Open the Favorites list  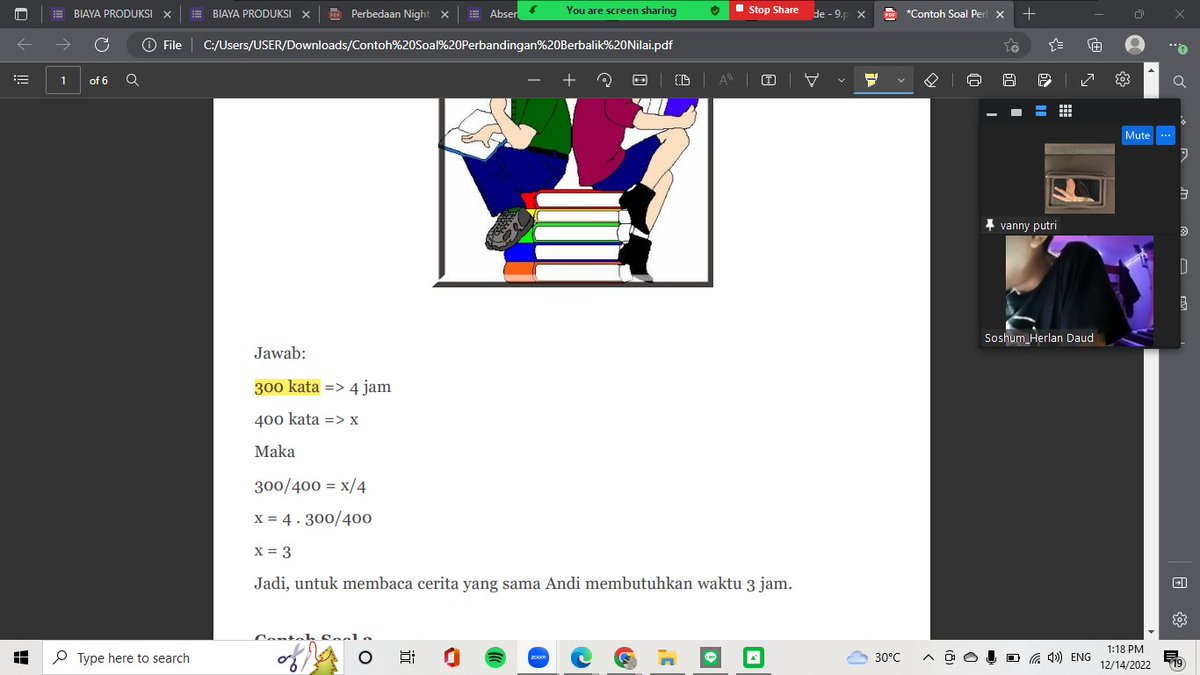click(x=1057, y=45)
